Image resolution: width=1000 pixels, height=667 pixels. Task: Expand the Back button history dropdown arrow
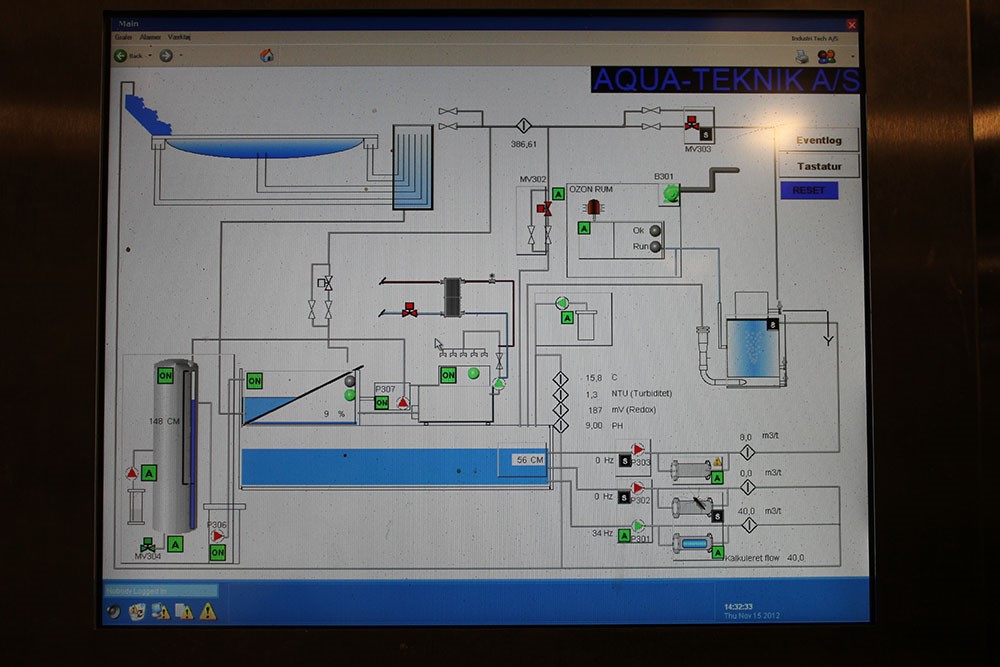click(150, 56)
